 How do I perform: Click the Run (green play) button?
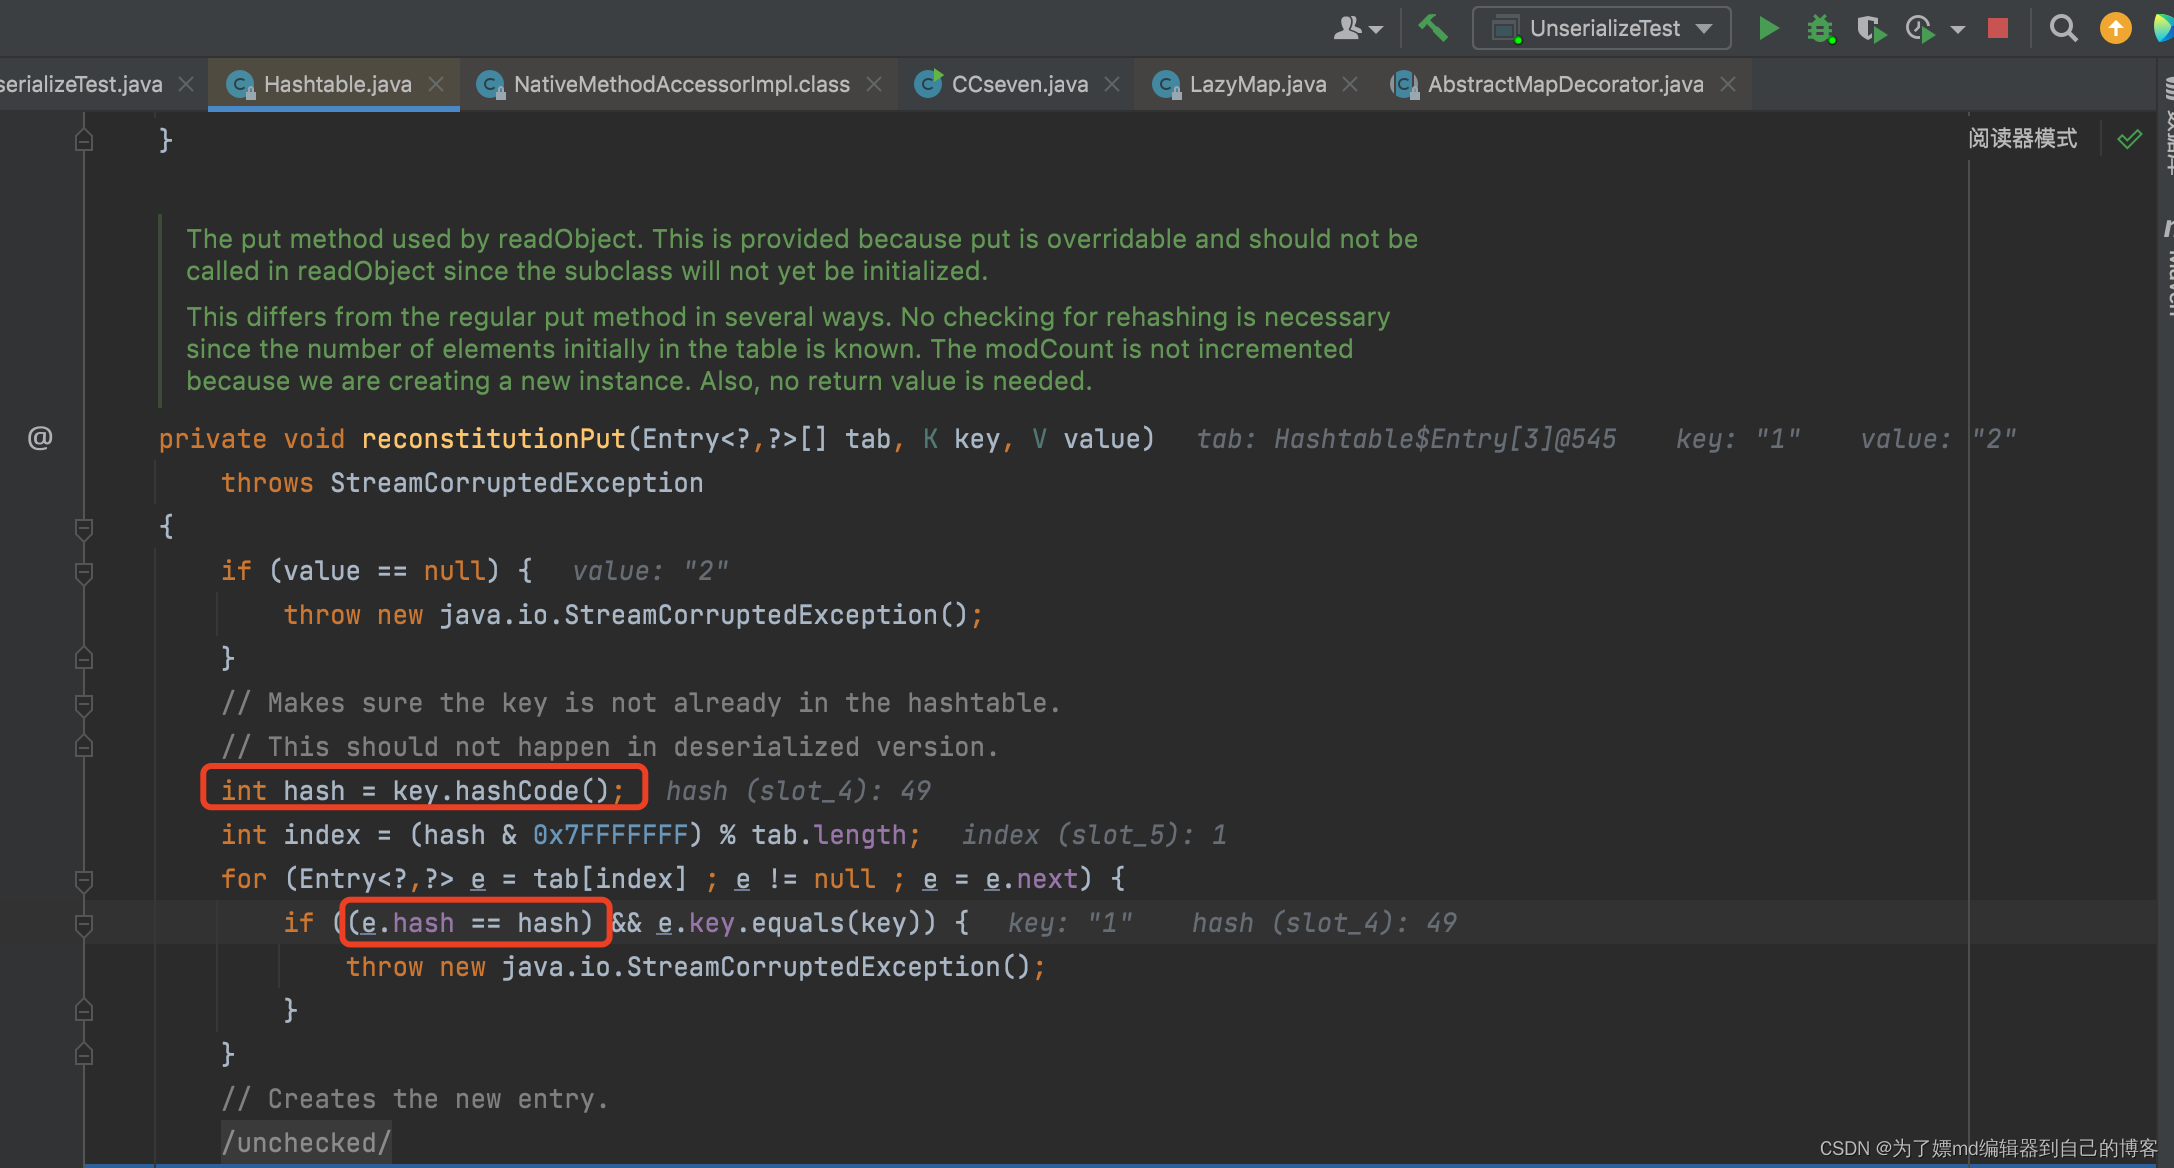pos(1768,29)
